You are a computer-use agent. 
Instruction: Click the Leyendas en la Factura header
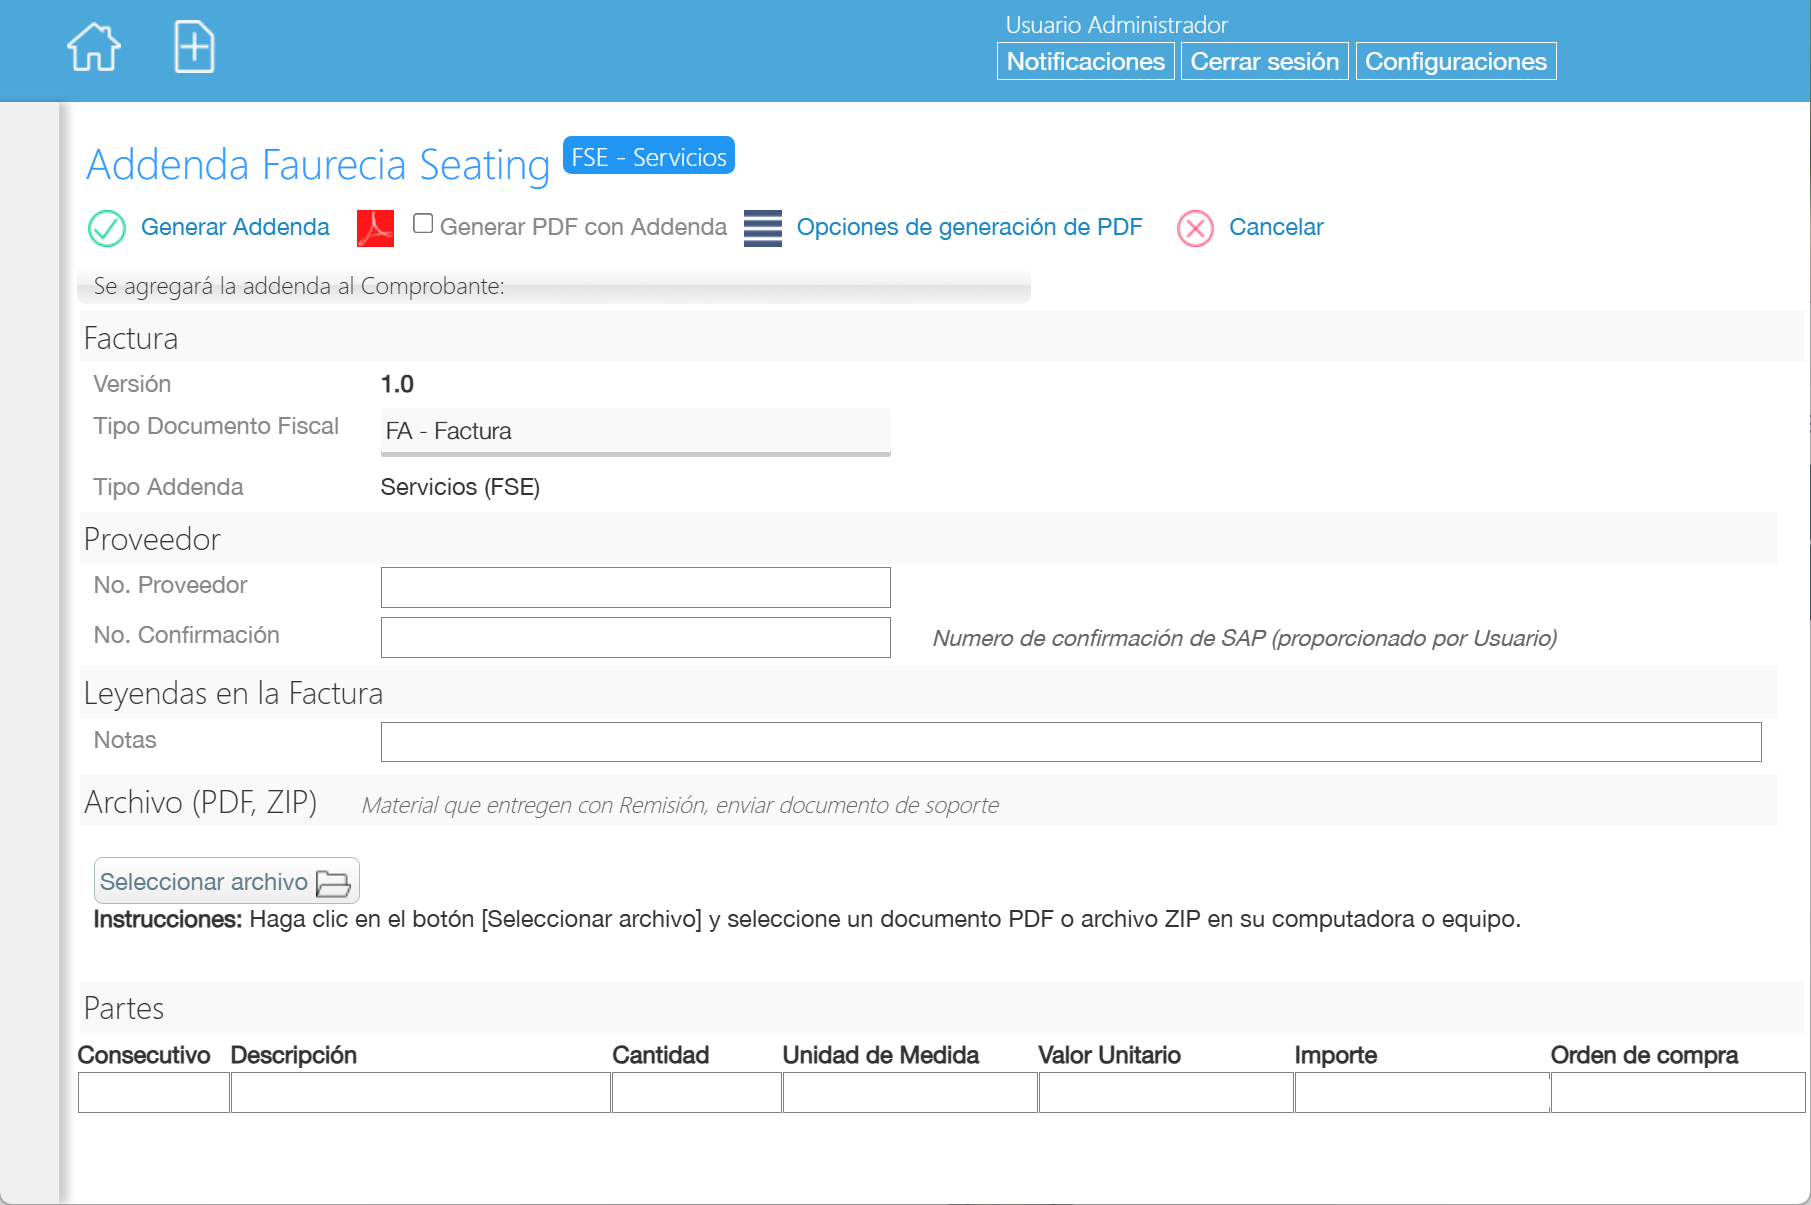[x=233, y=693]
